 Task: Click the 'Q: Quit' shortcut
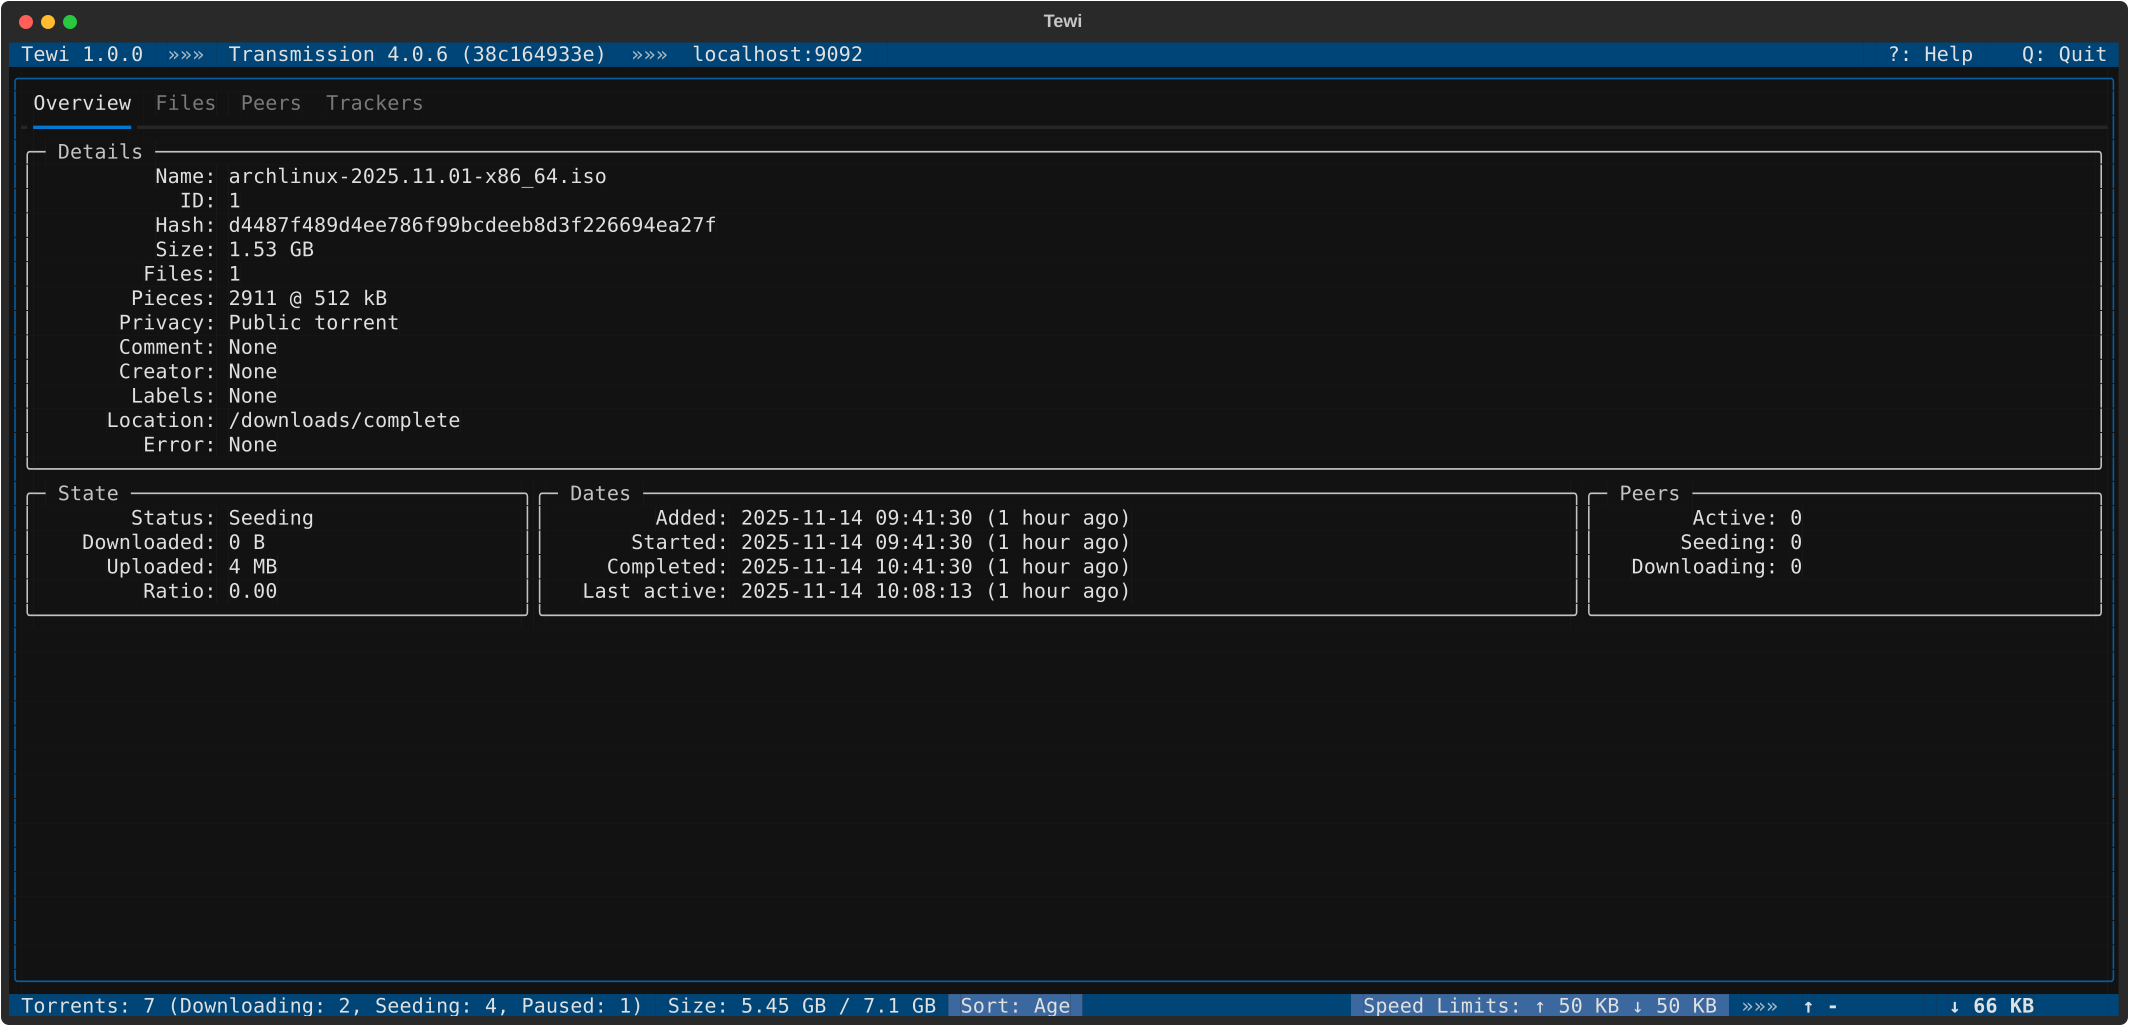pos(2064,54)
